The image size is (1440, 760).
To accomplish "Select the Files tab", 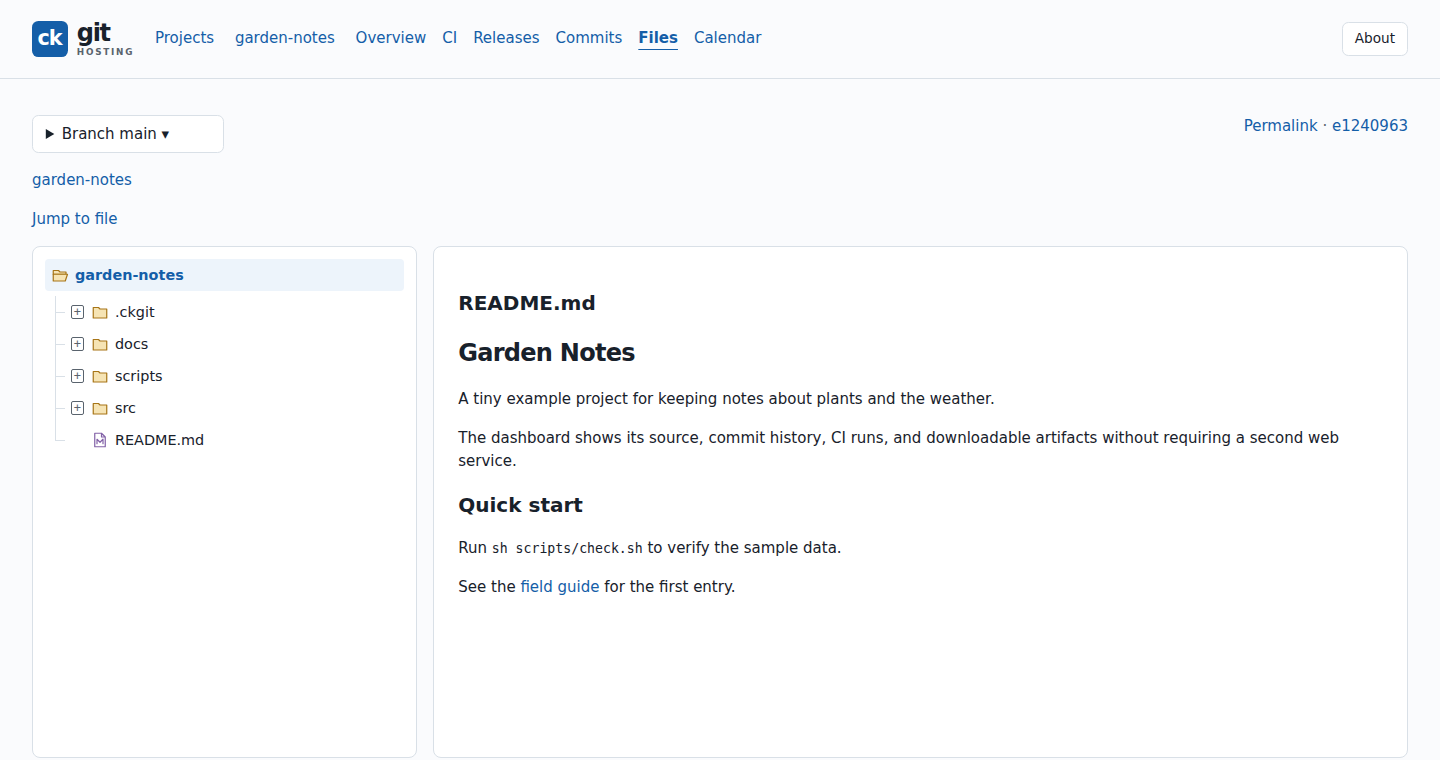I will coord(658,38).
